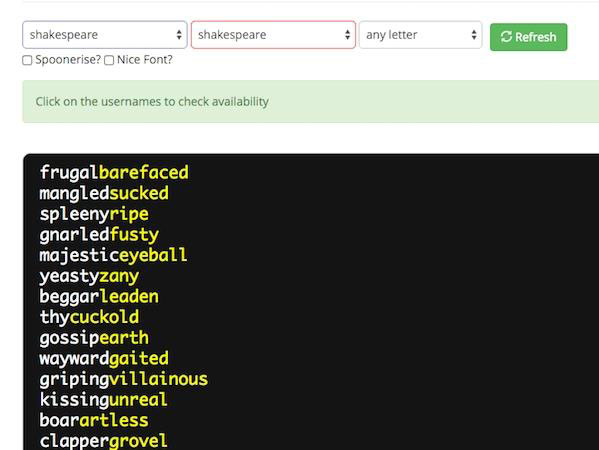Click the yeastyzany username

coord(89,276)
